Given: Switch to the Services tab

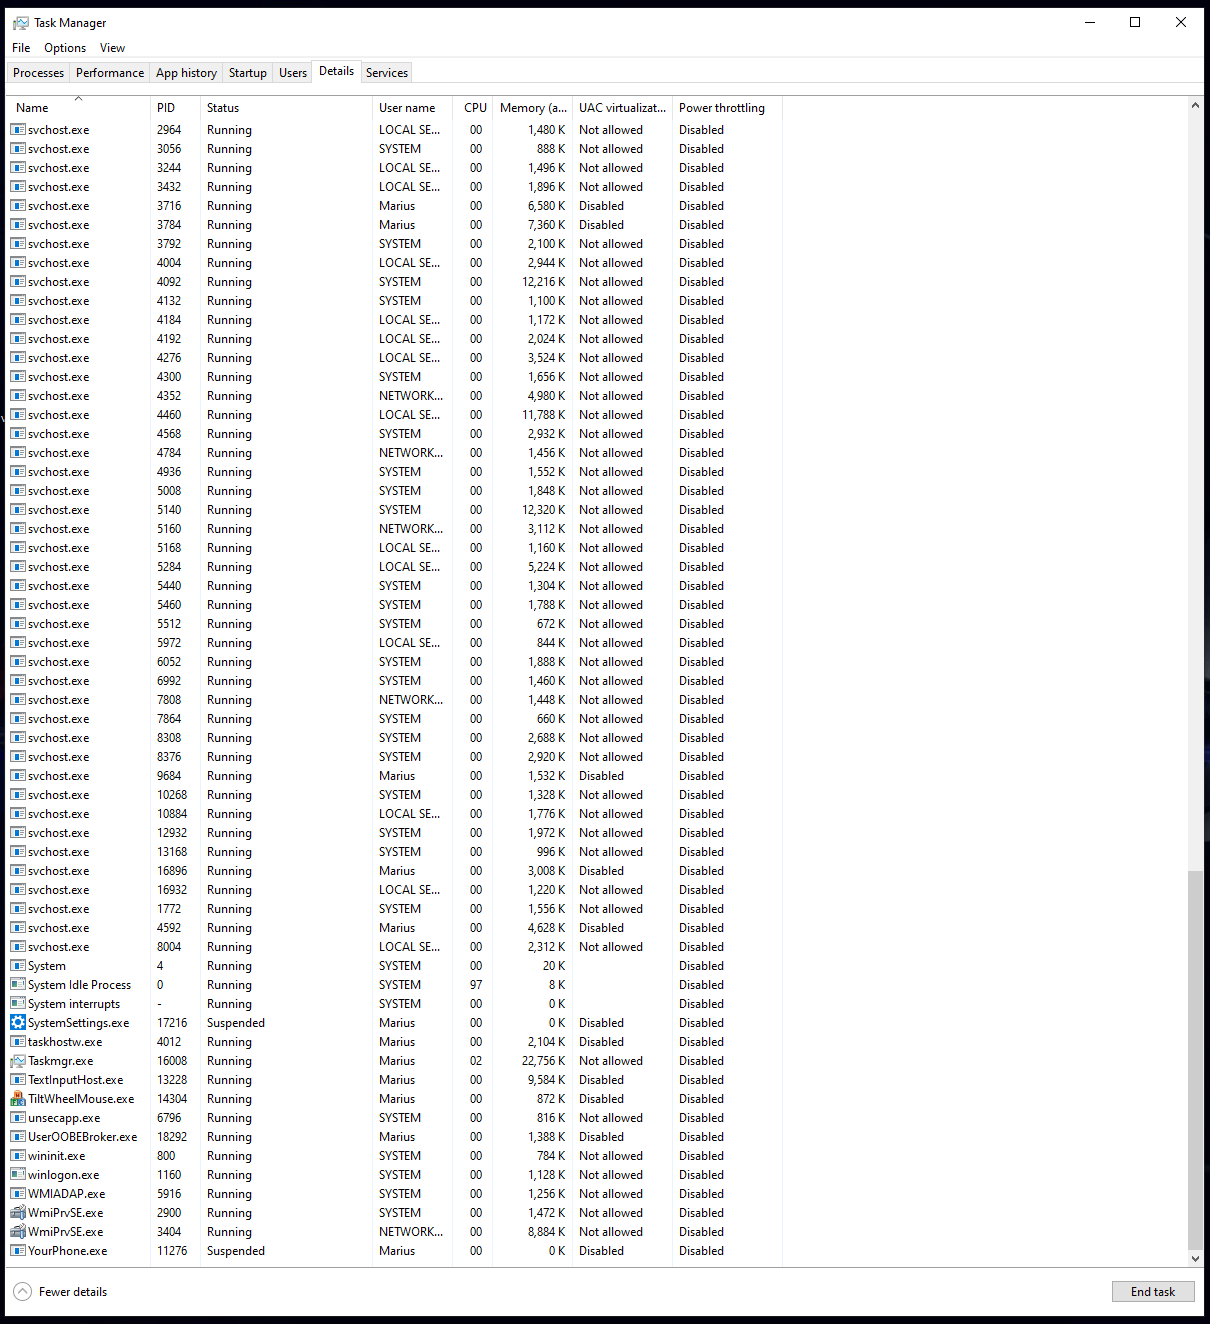Looking at the screenshot, I should (x=387, y=73).
